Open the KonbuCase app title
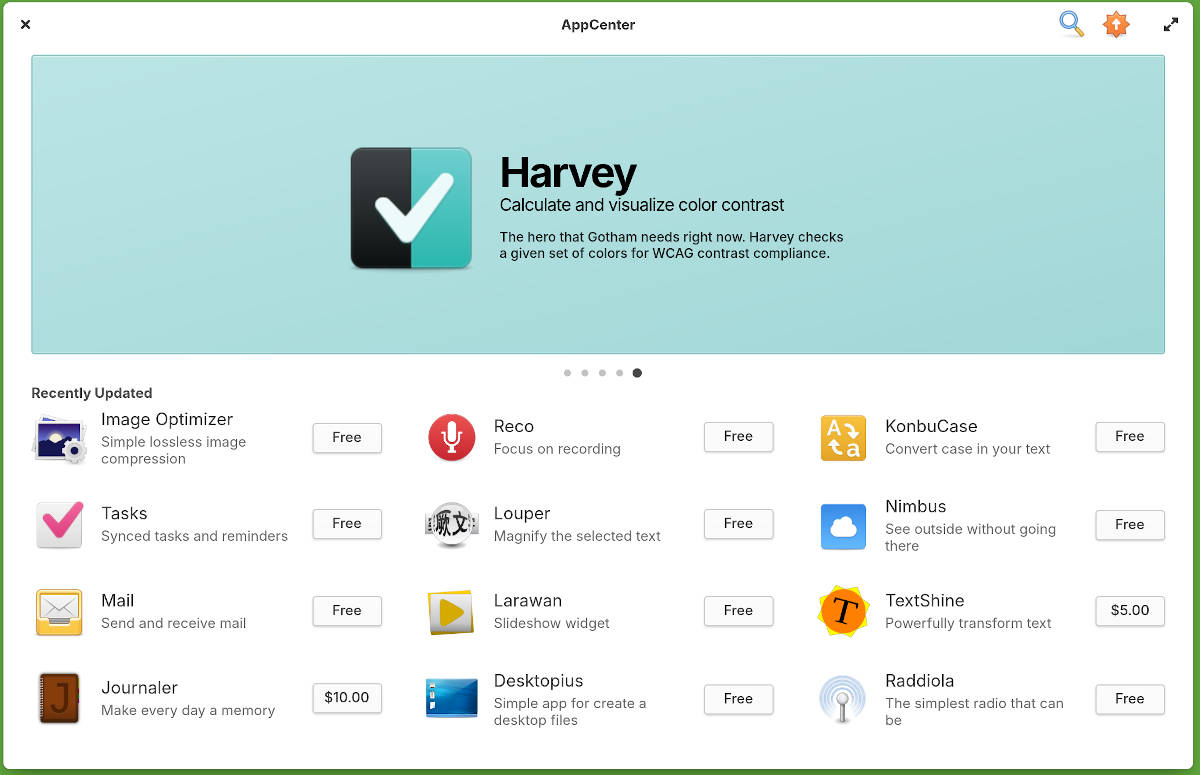Screen dimensions: 1200x775 [x=931, y=426]
